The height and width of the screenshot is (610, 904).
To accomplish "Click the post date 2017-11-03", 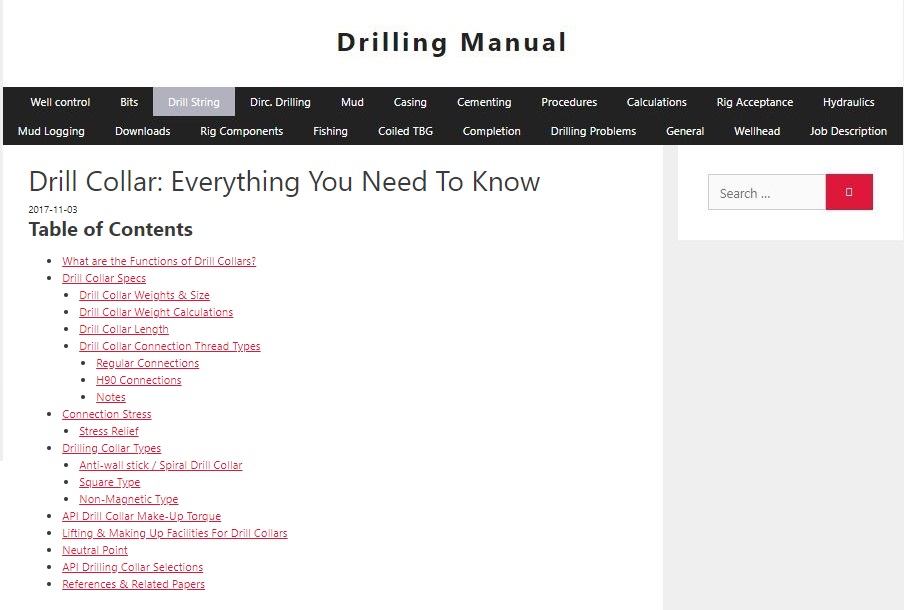I will click(x=53, y=209).
